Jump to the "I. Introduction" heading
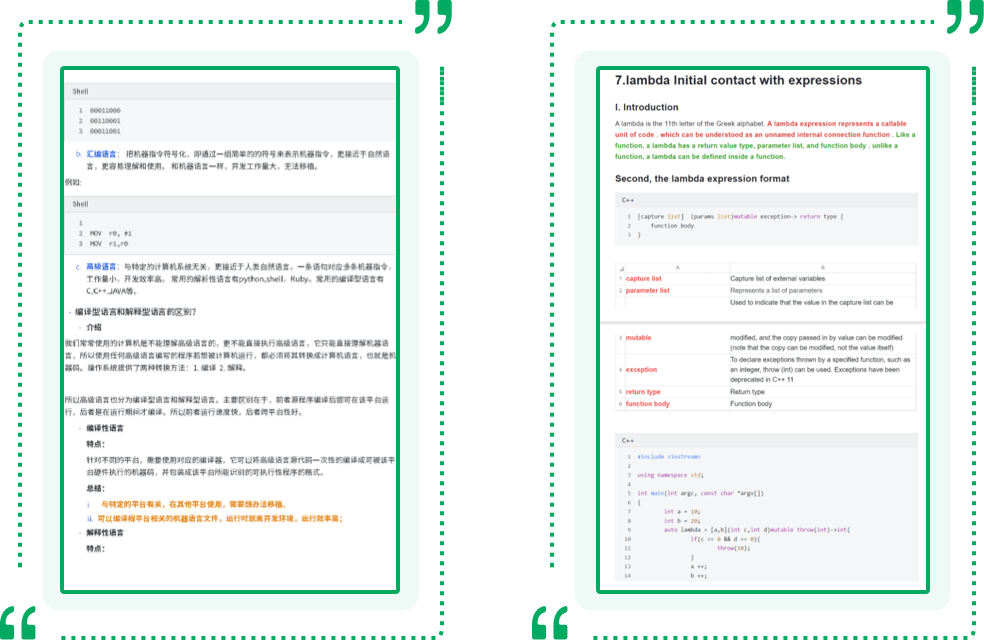The image size is (984, 640). (646, 107)
